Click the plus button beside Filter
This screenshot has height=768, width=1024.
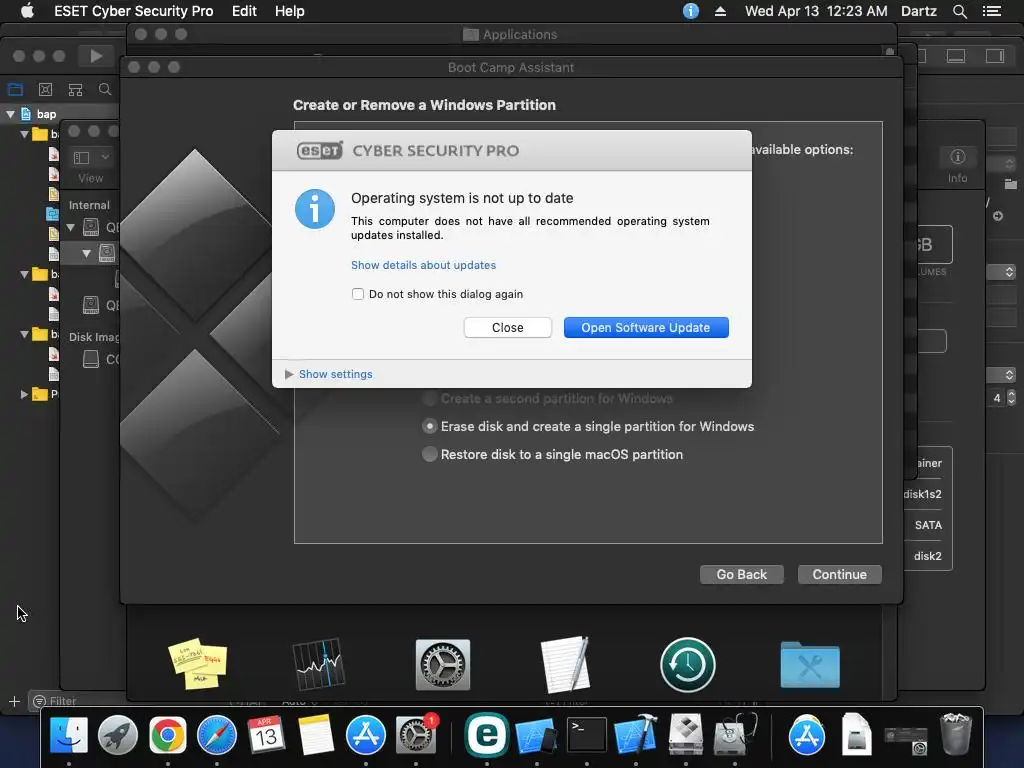coord(14,701)
